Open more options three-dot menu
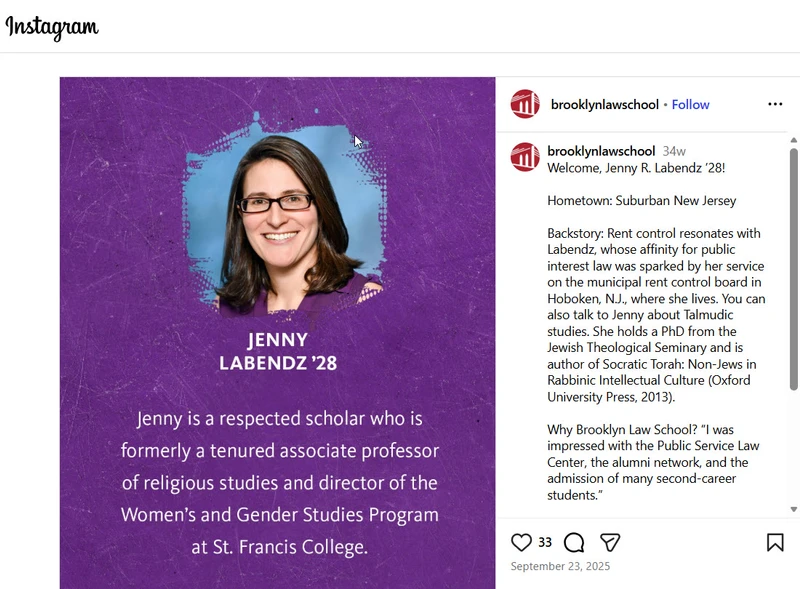The image size is (800, 589). pyautogui.click(x=775, y=104)
